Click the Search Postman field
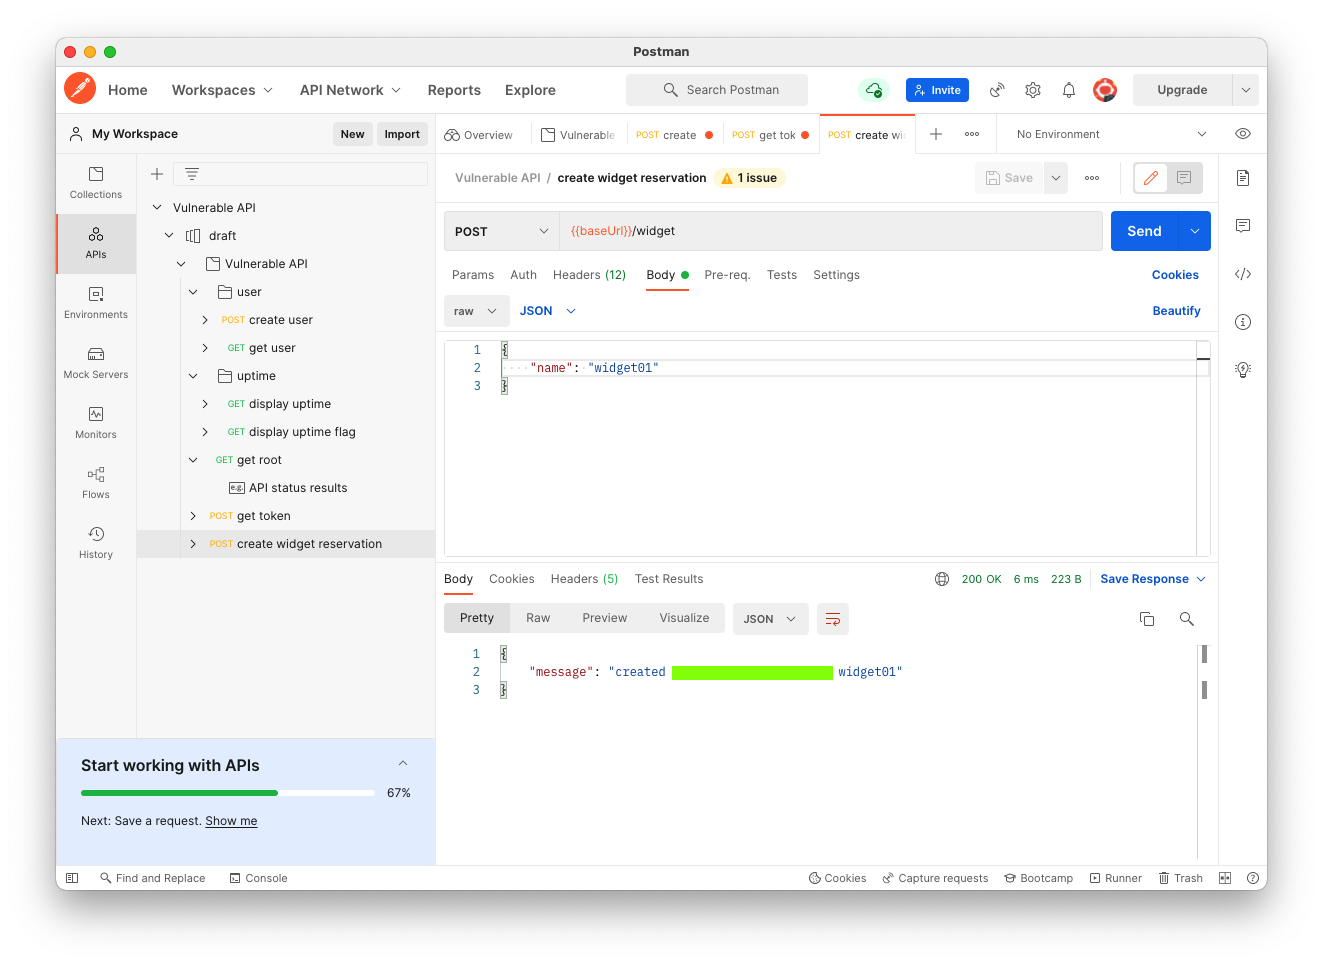Viewport: 1323px width, 964px height. (717, 90)
